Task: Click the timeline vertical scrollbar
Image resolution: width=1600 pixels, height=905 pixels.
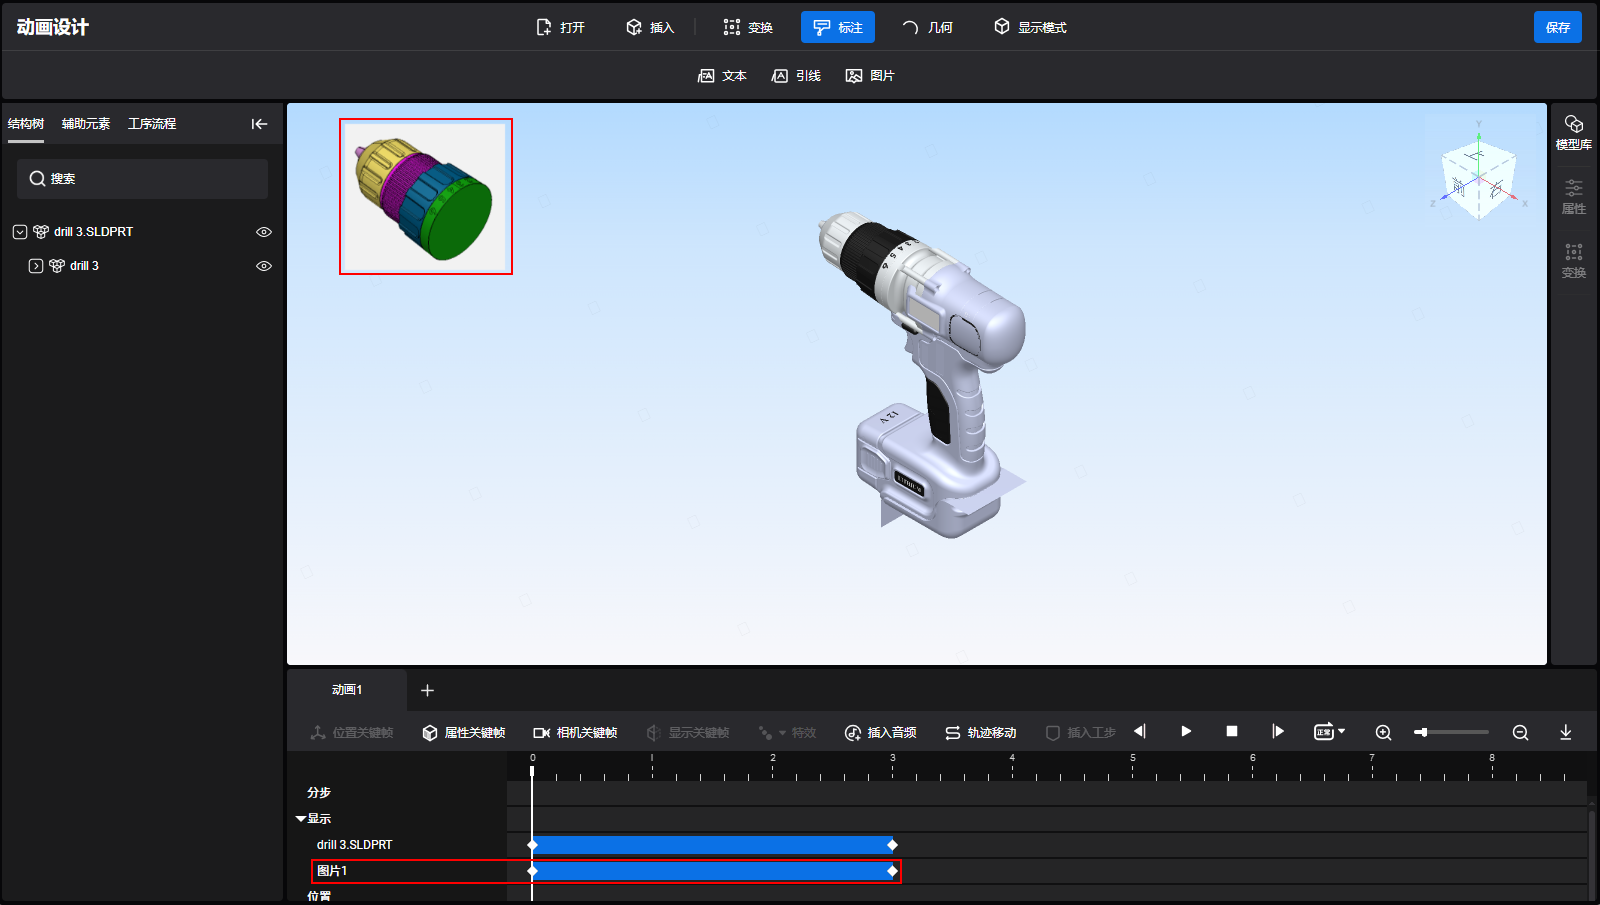Action: pos(1591,855)
